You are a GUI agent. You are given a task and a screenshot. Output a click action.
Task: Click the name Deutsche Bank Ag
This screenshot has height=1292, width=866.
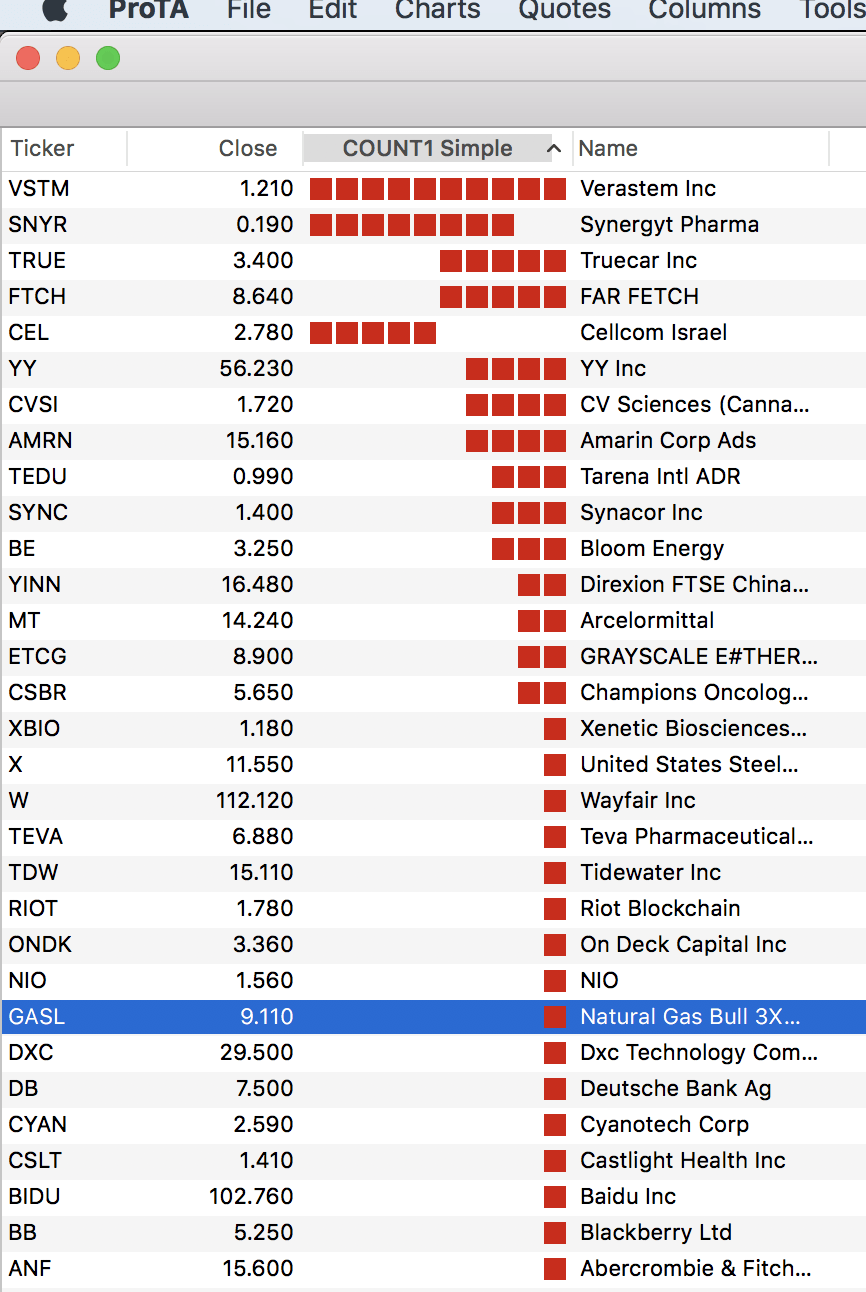[676, 1088]
